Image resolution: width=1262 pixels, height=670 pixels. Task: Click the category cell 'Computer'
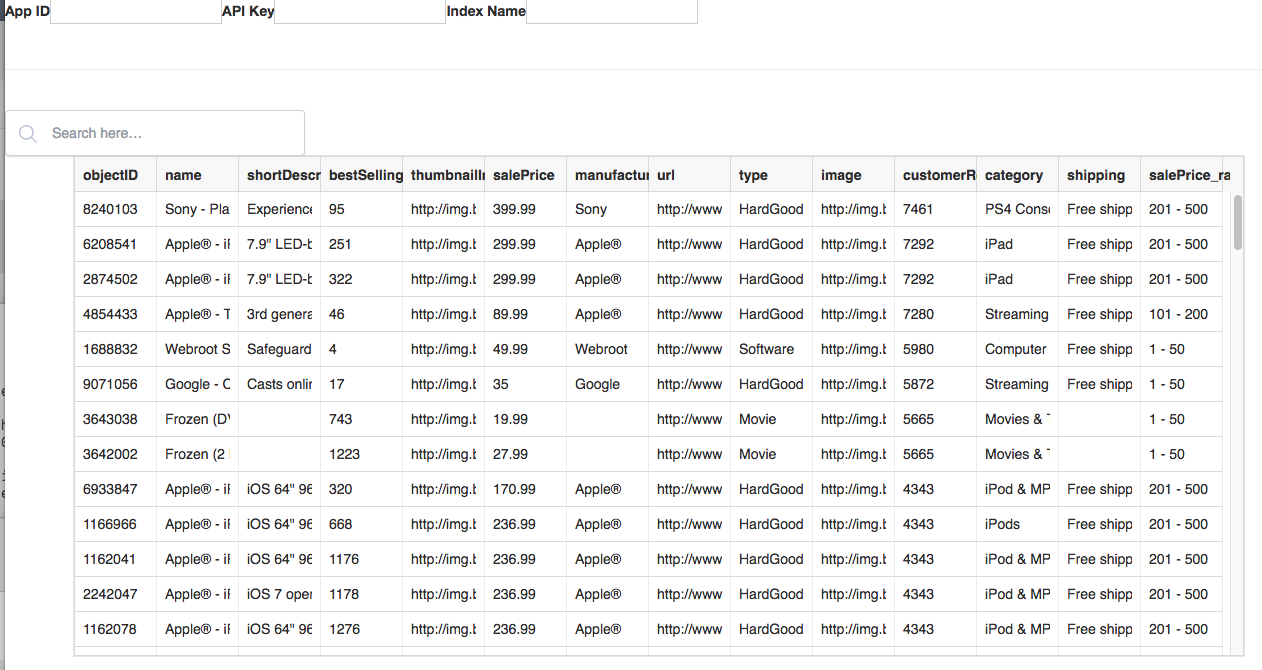1017,349
